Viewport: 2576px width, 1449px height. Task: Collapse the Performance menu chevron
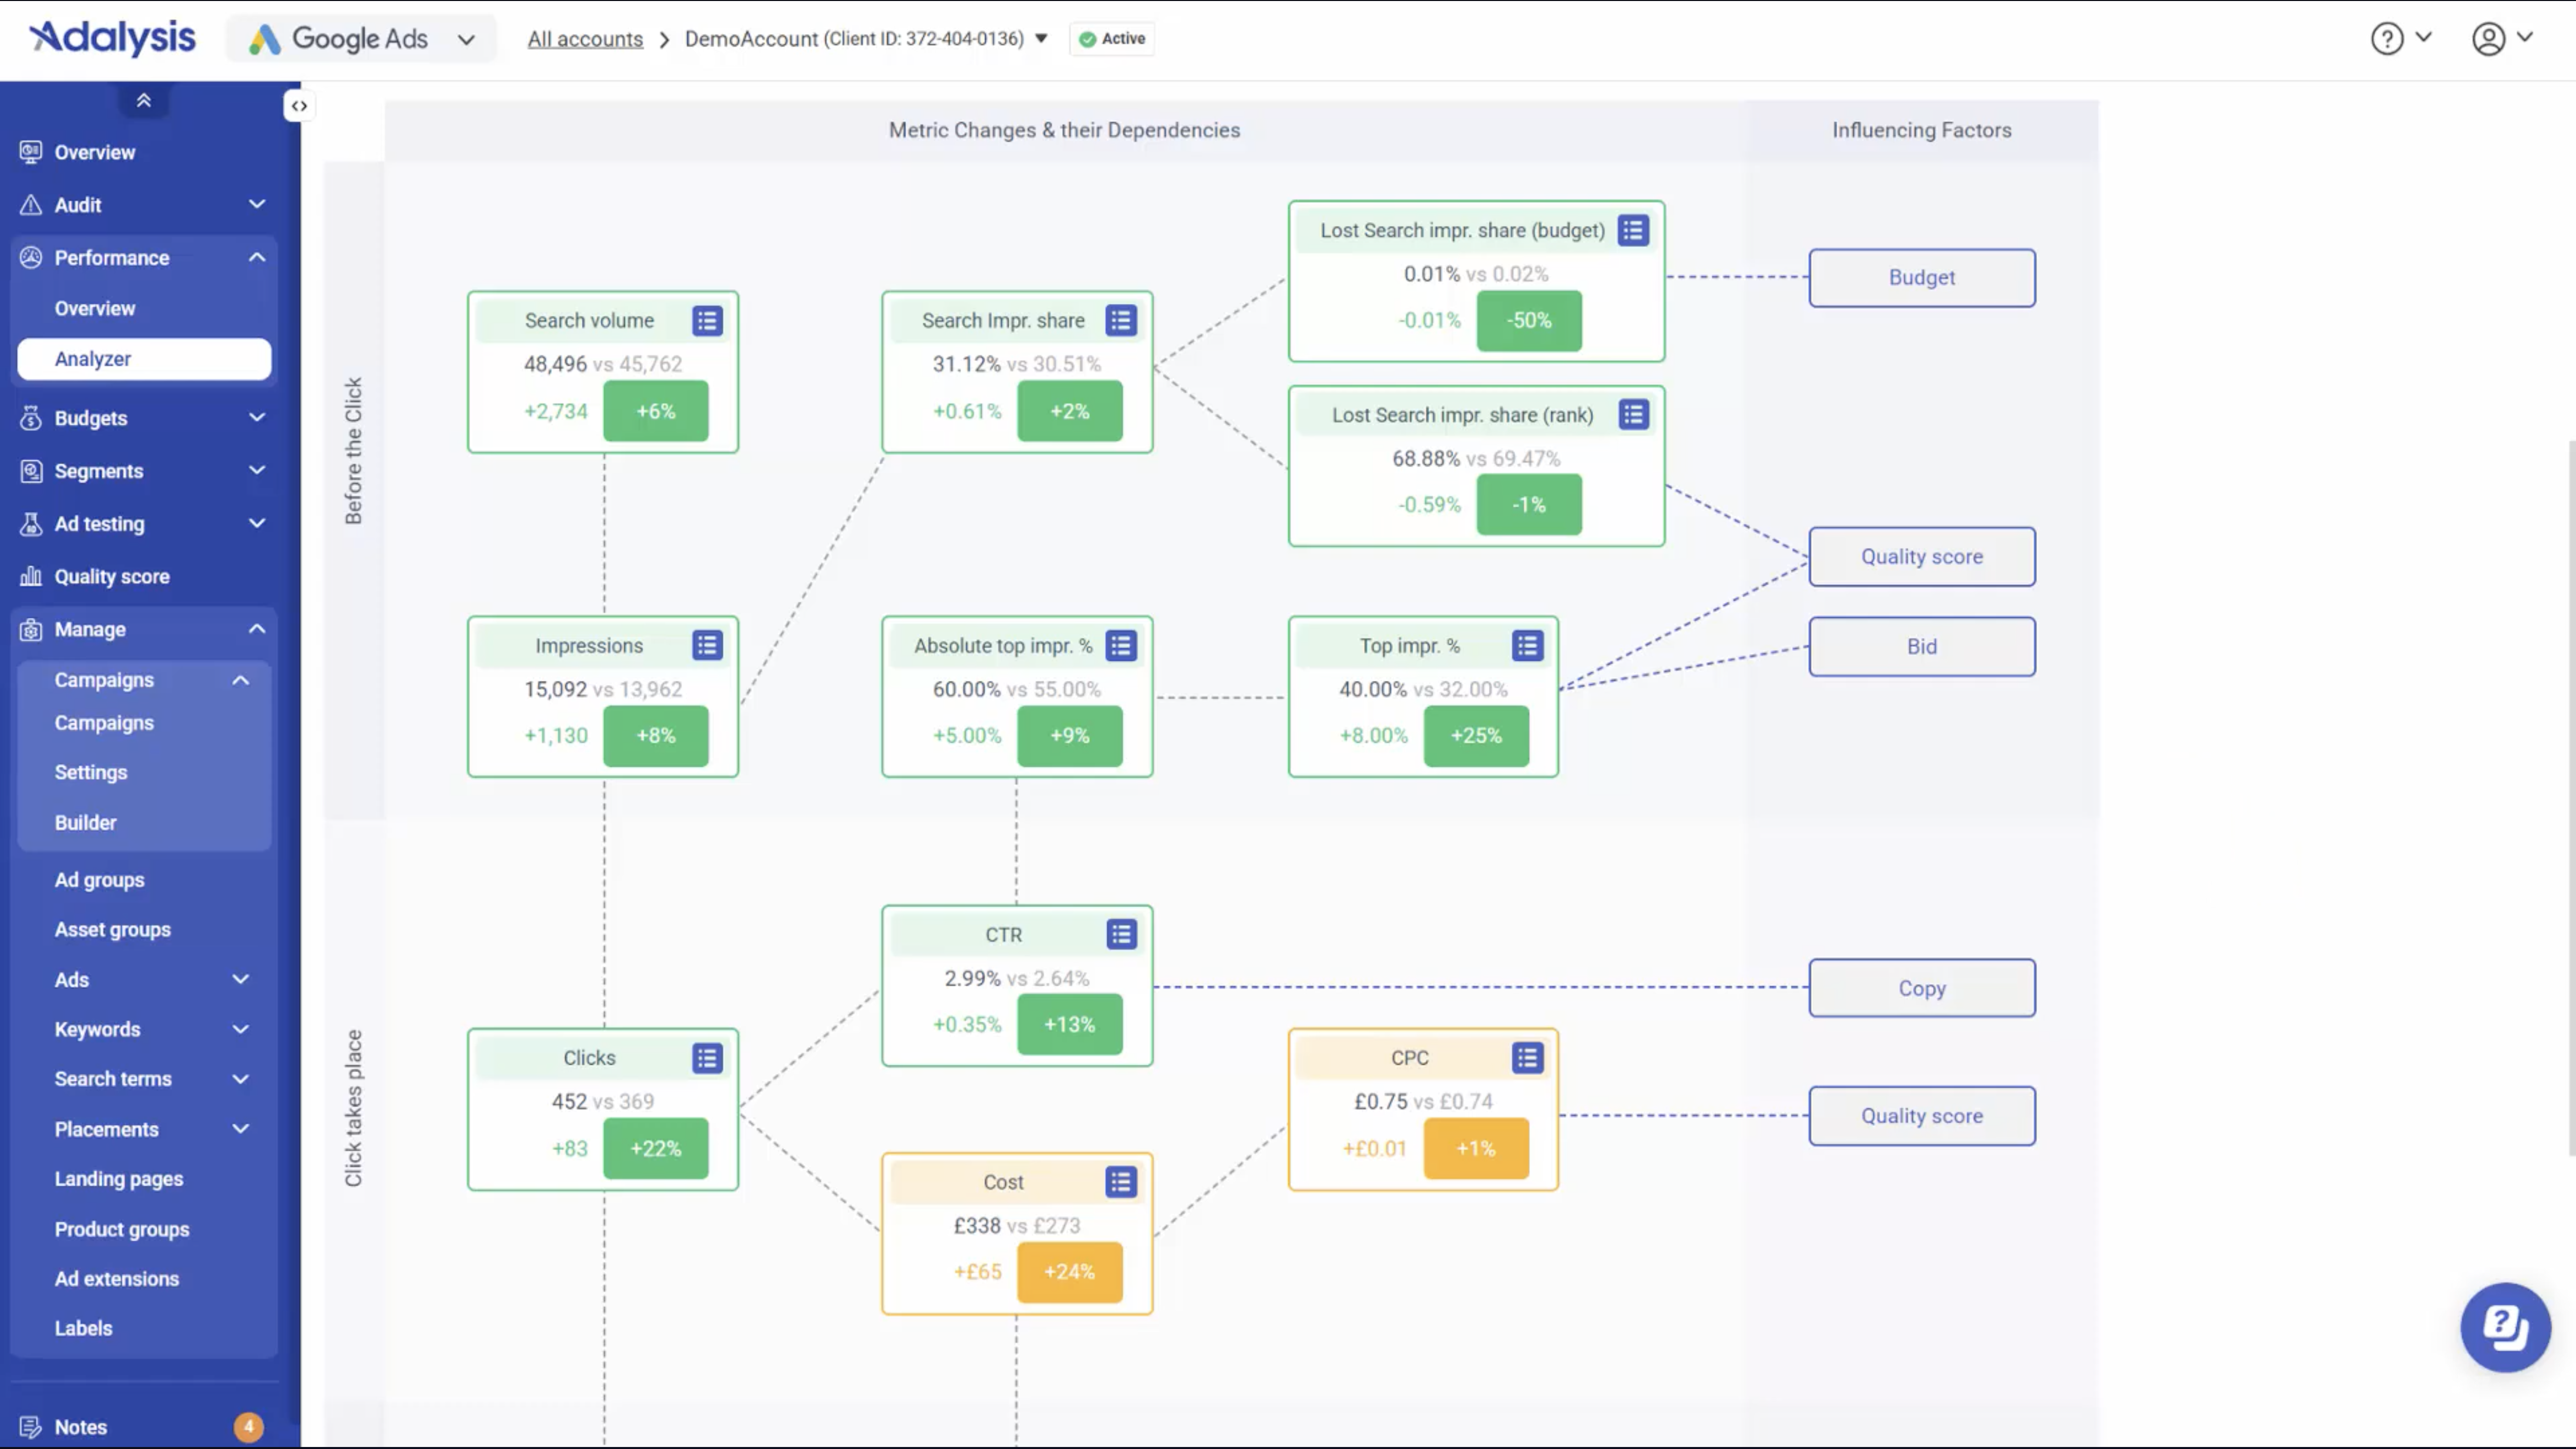[x=257, y=257]
